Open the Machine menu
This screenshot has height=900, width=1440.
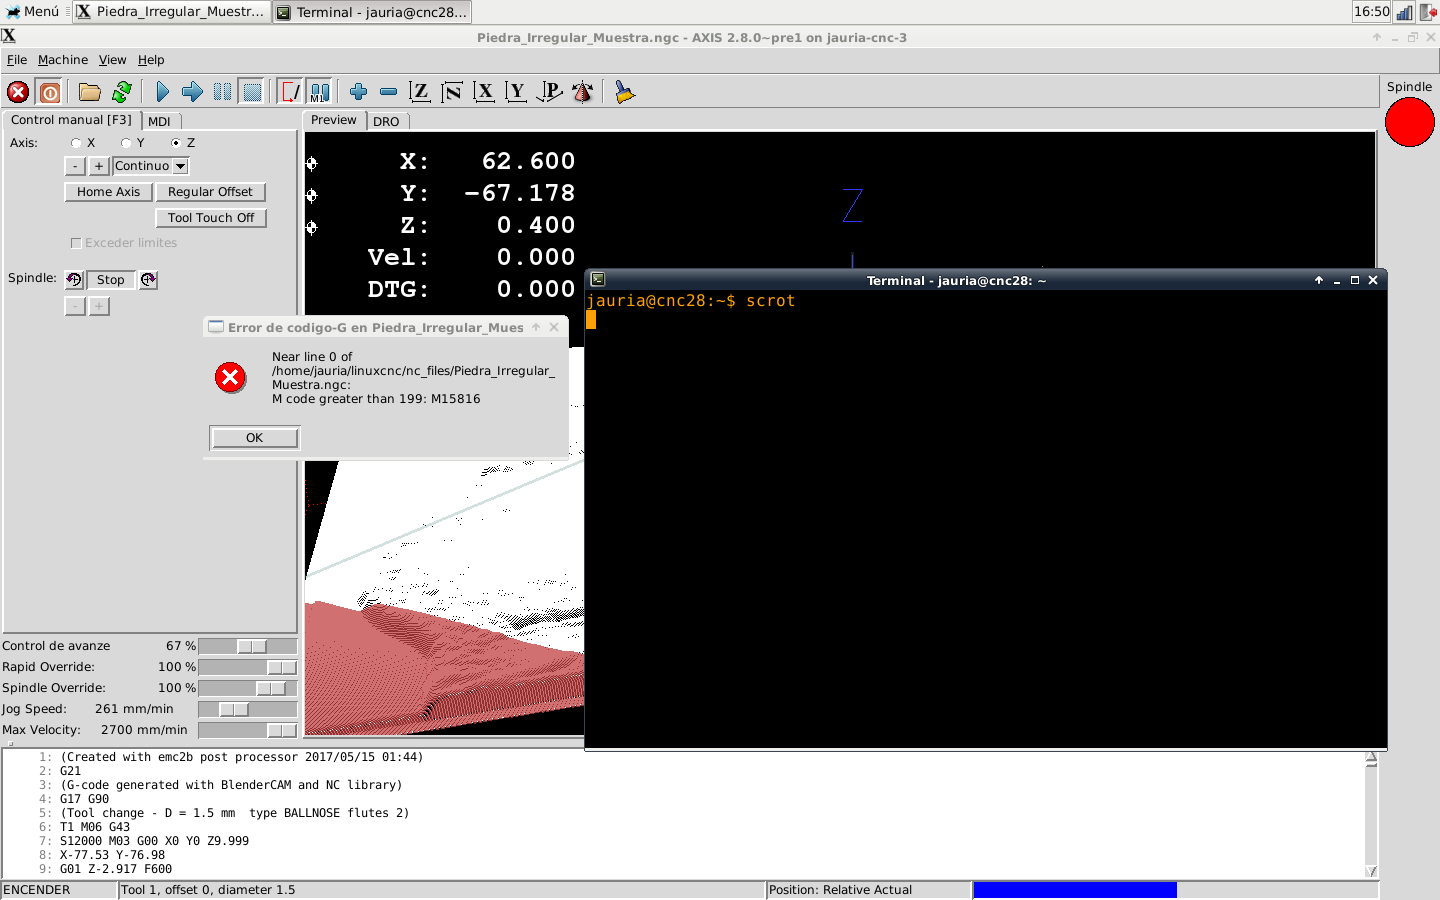(x=62, y=60)
